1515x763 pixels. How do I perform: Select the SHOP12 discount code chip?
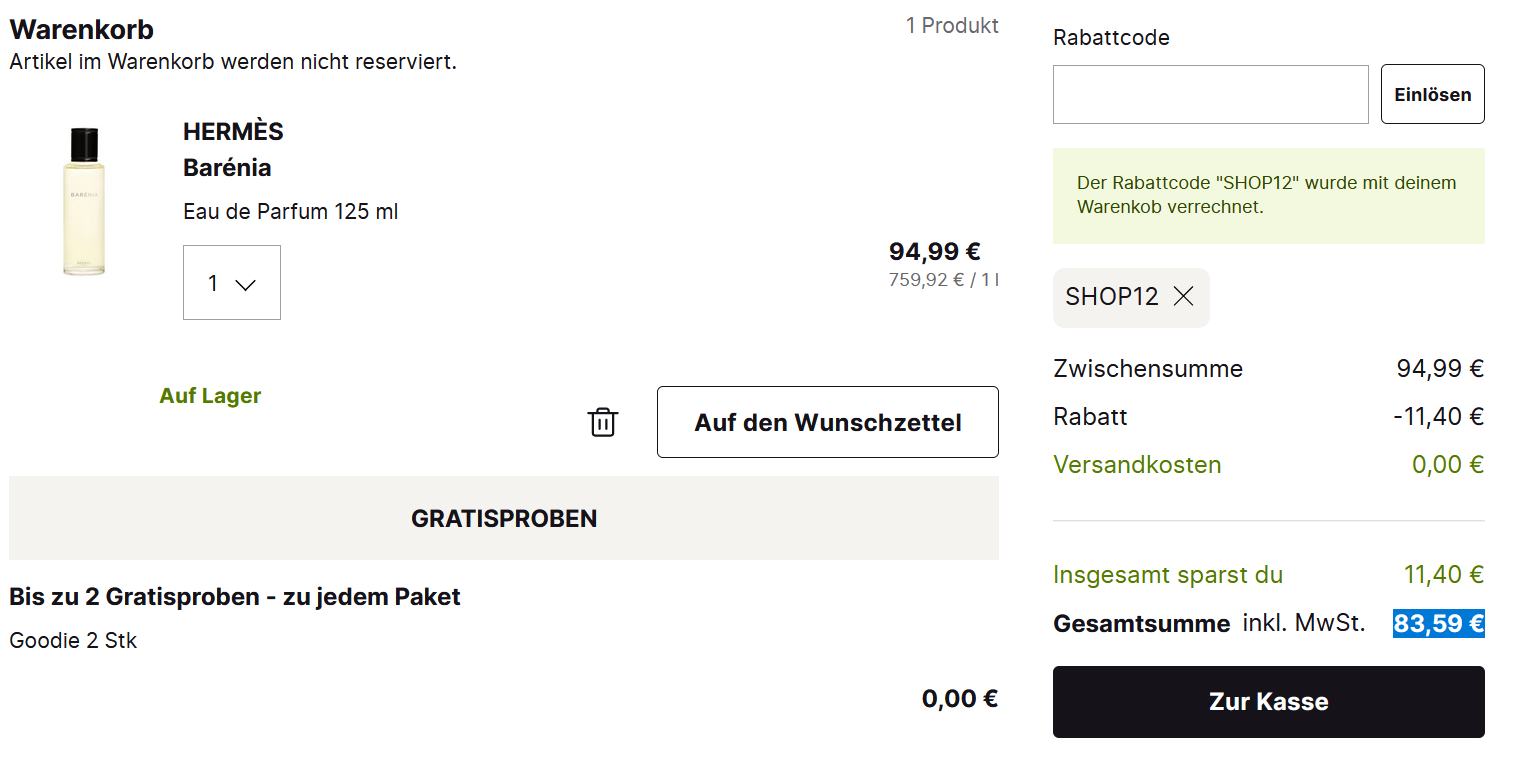(x=1111, y=297)
